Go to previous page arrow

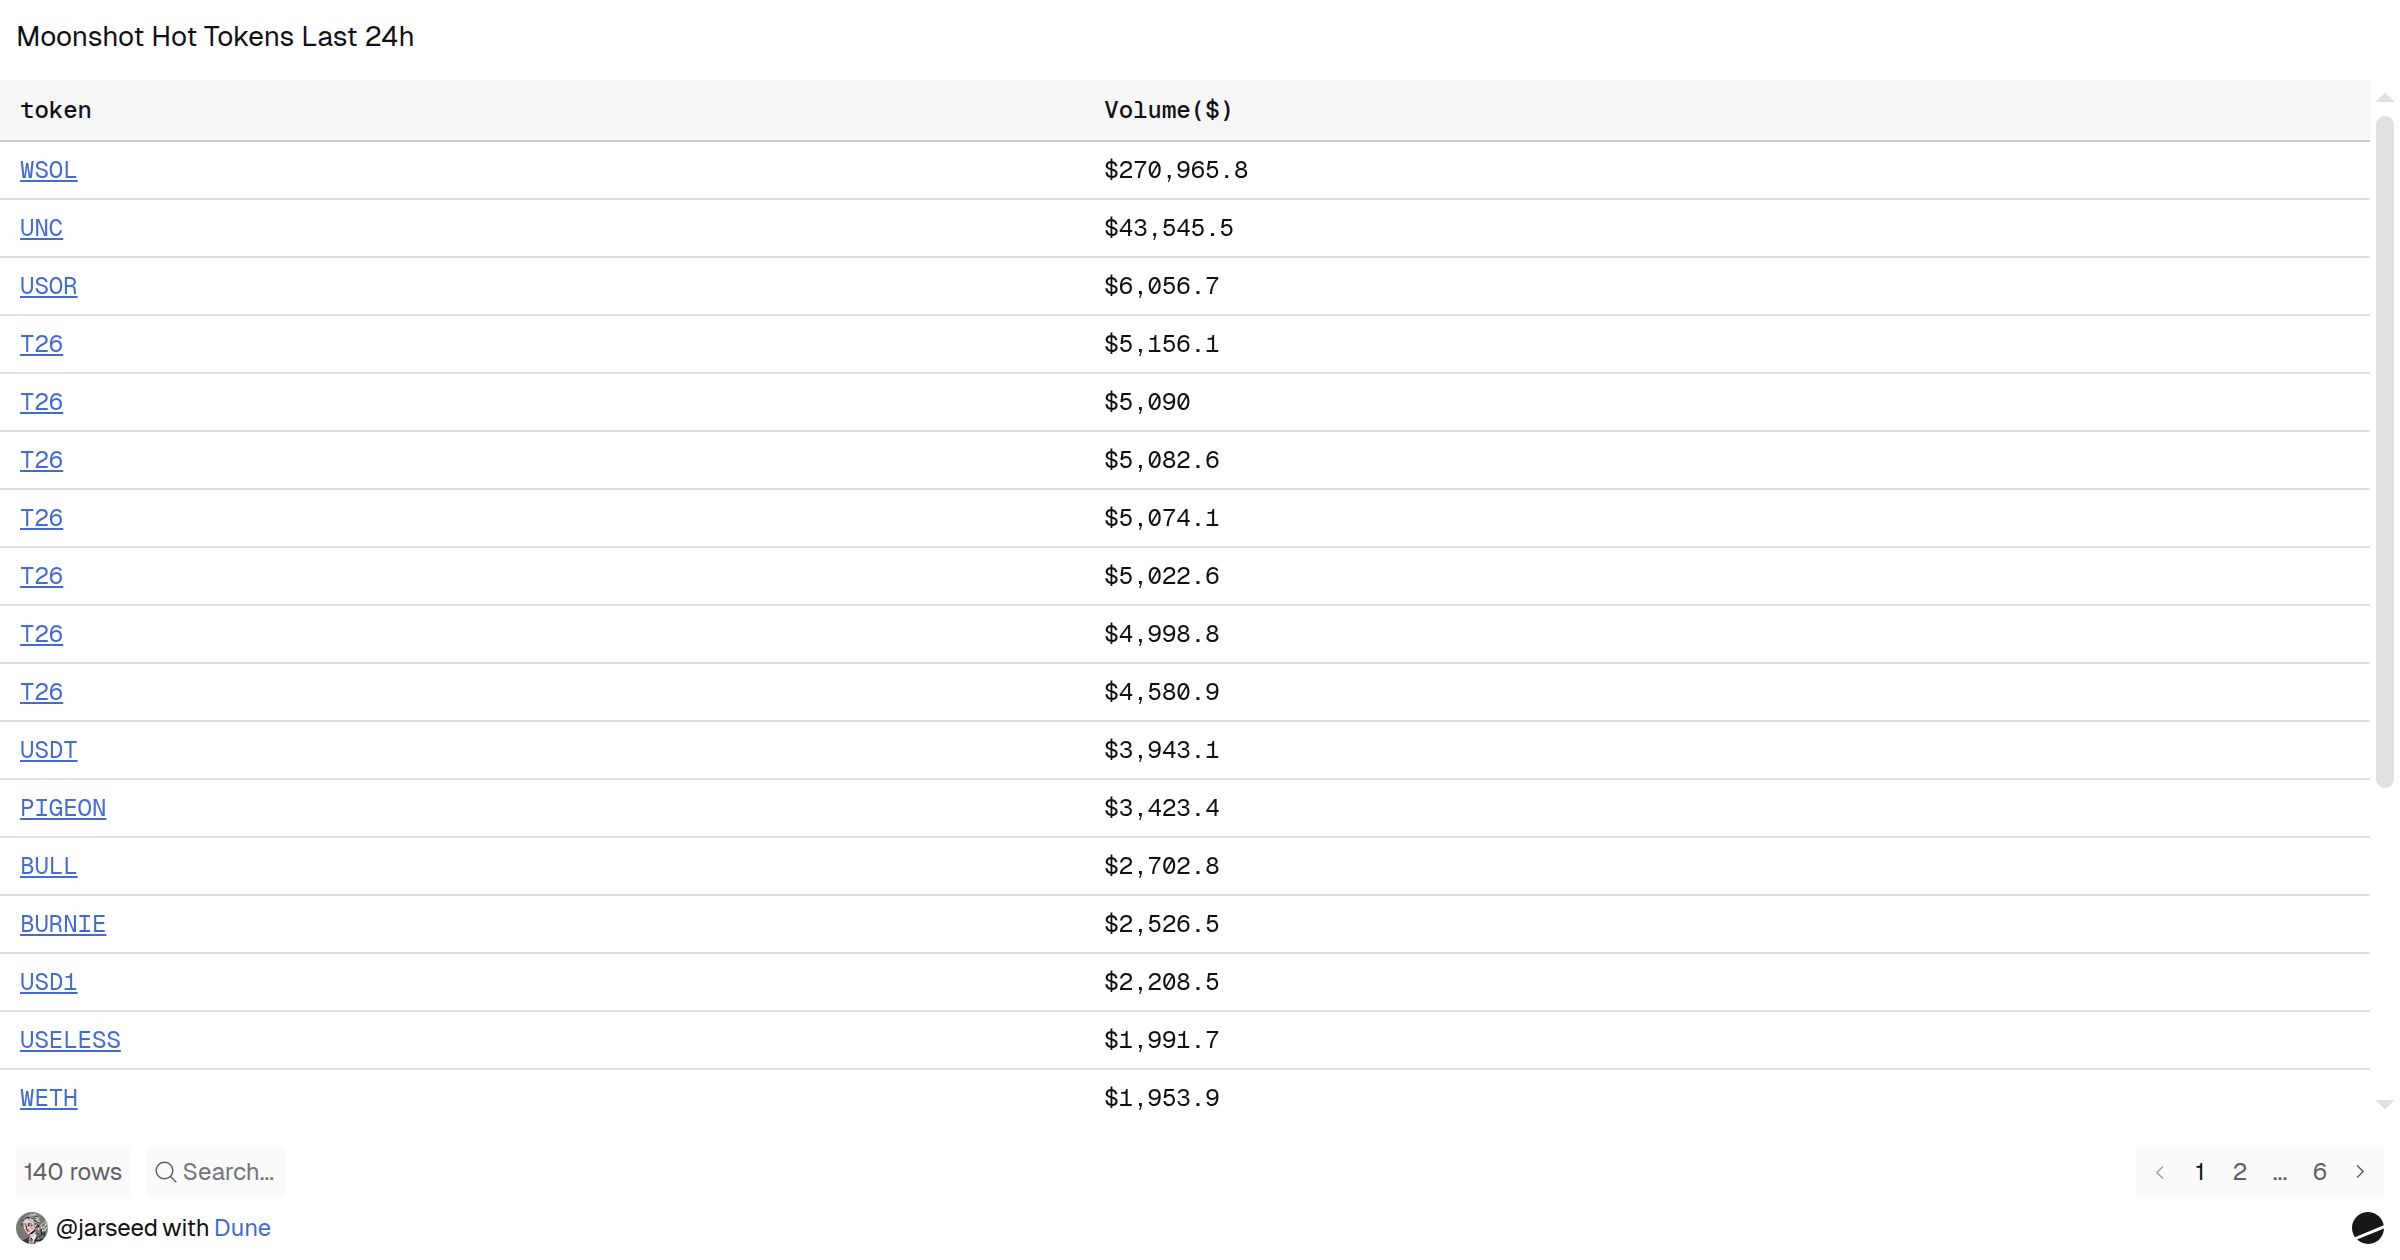point(2160,1172)
